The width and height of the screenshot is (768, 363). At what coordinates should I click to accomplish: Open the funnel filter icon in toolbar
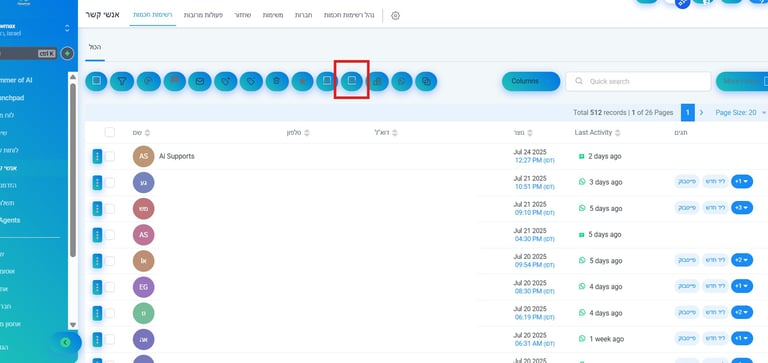click(x=122, y=81)
